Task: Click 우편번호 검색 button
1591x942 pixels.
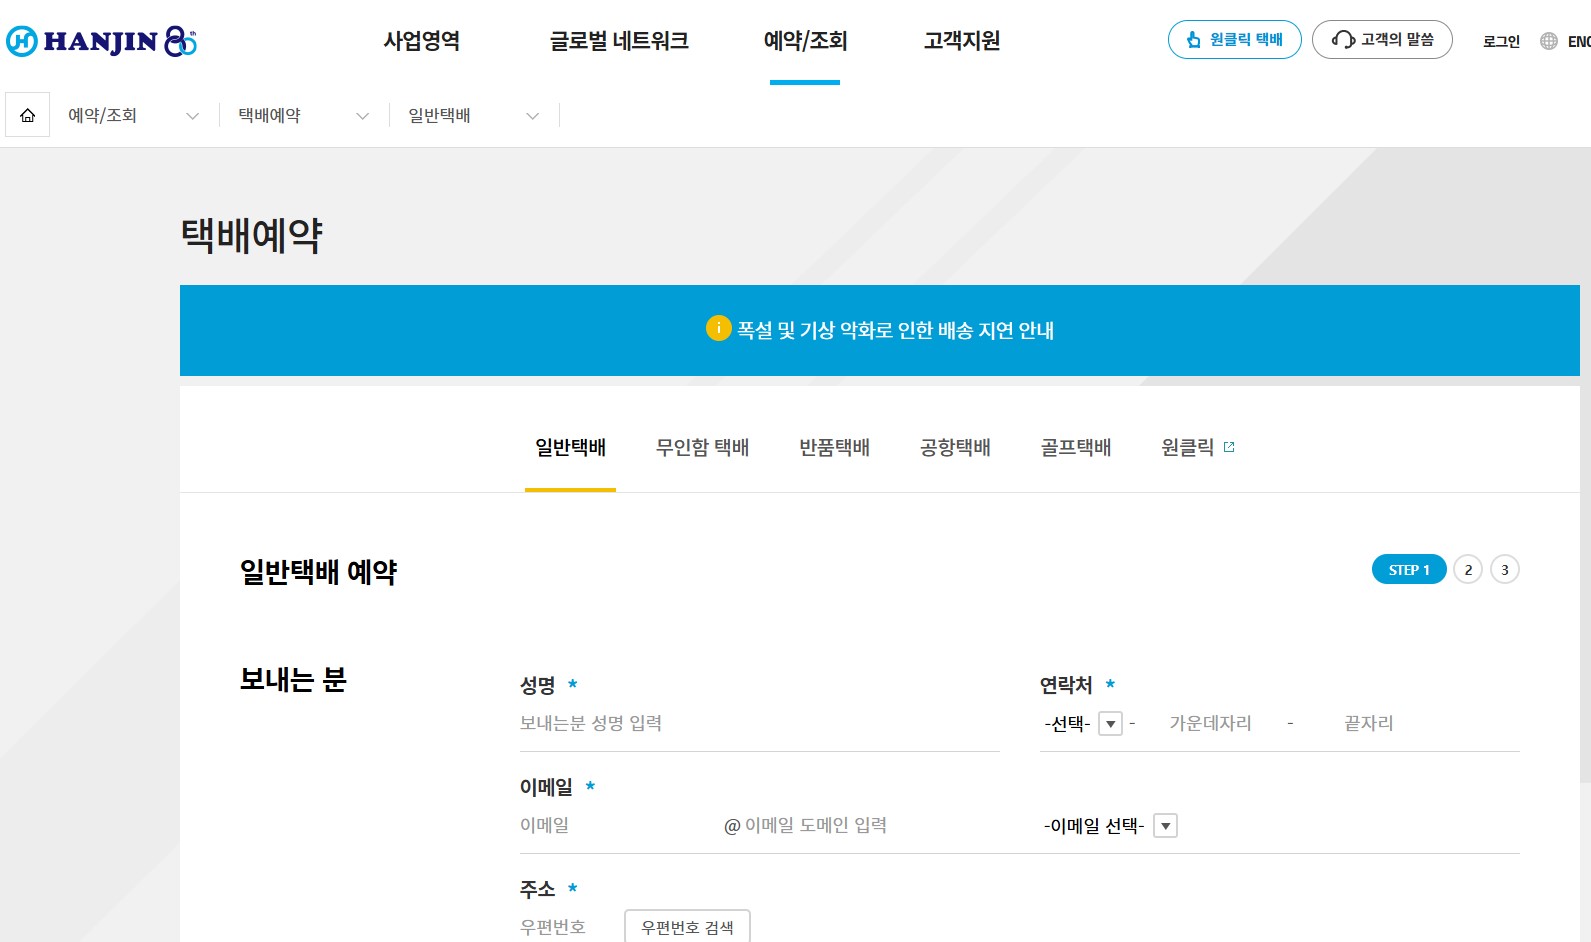Action: coord(687,927)
